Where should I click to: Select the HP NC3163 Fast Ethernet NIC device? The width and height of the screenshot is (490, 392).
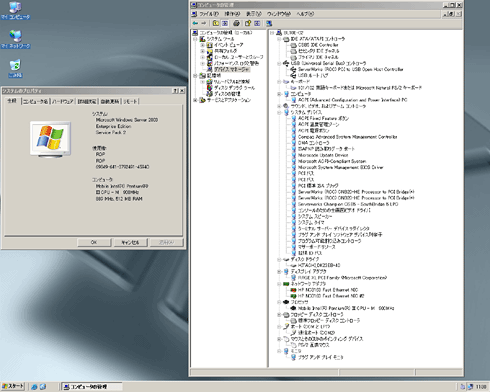tap(328, 290)
